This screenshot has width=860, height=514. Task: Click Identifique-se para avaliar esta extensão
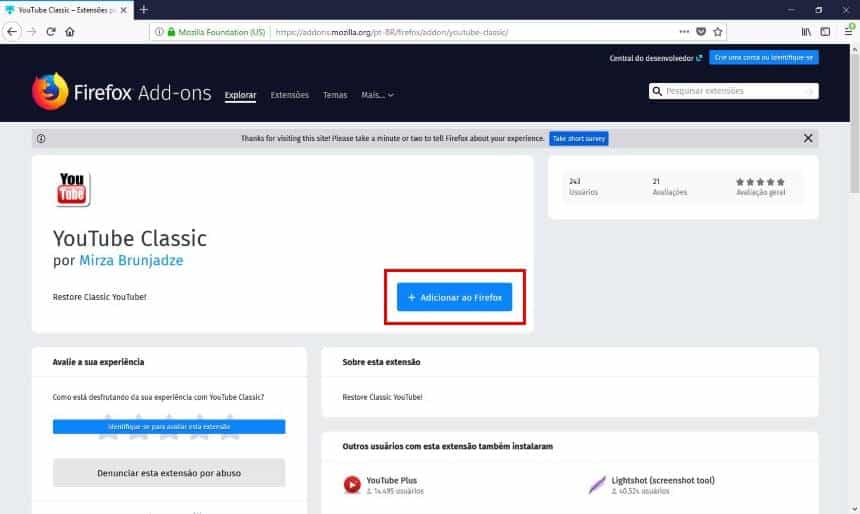[169, 427]
